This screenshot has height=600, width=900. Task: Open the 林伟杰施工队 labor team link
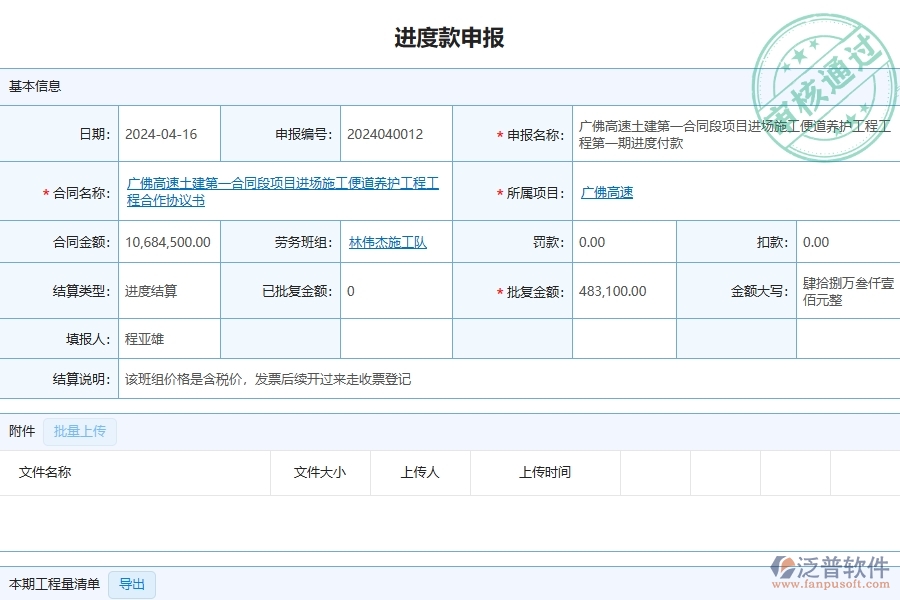386,241
